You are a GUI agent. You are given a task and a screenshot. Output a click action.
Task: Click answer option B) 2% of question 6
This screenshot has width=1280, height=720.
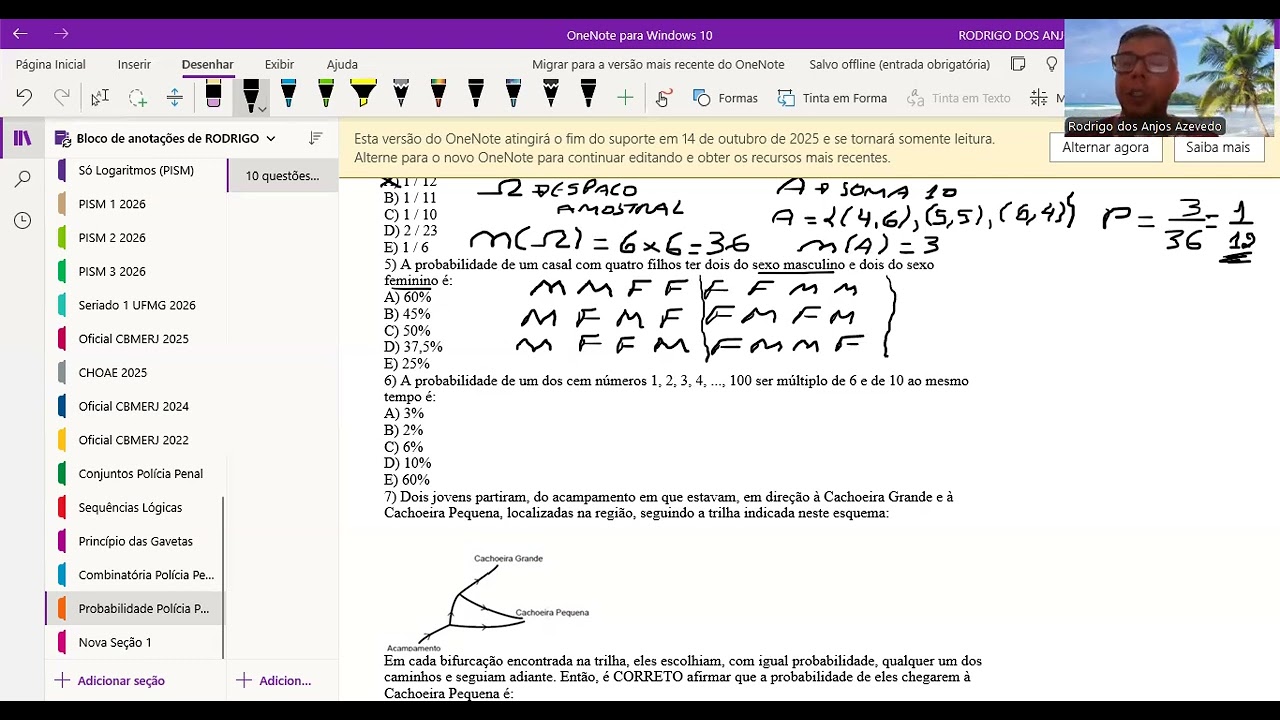403,430
